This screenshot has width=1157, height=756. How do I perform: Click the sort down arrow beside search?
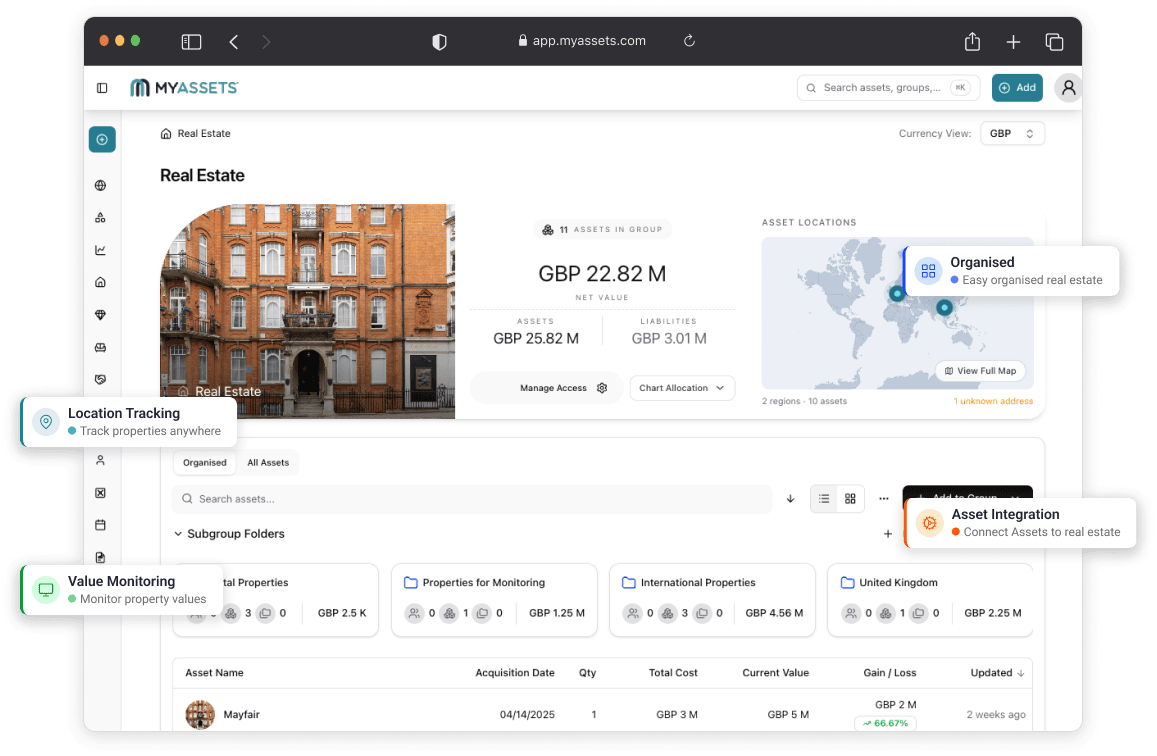pyautogui.click(x=790, y=499)
